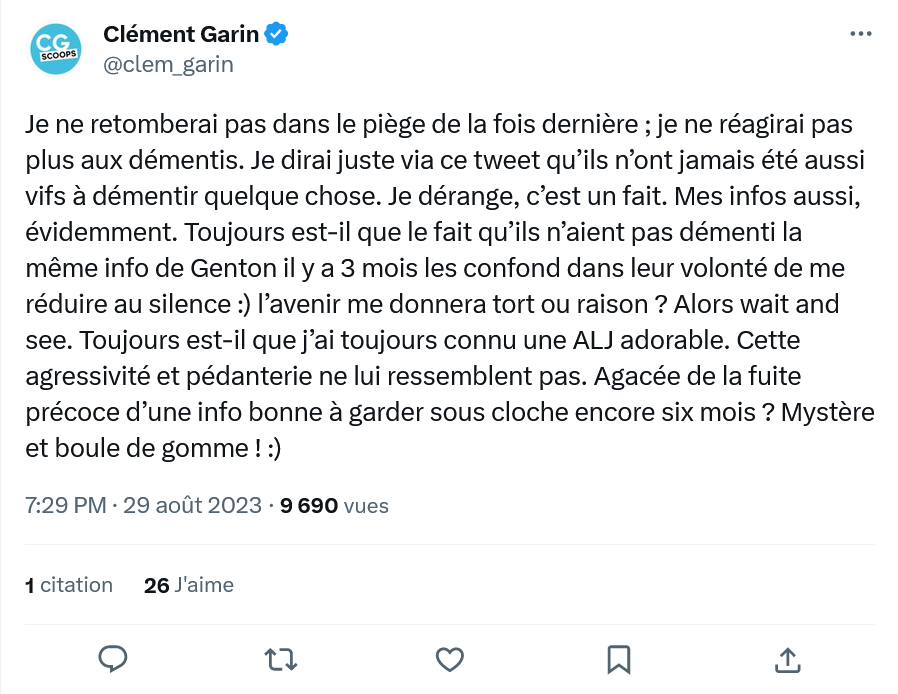The width and height of the screenshot is (898, 694).
Task: Click the blue verified badge
Action: tap(276, 35)
